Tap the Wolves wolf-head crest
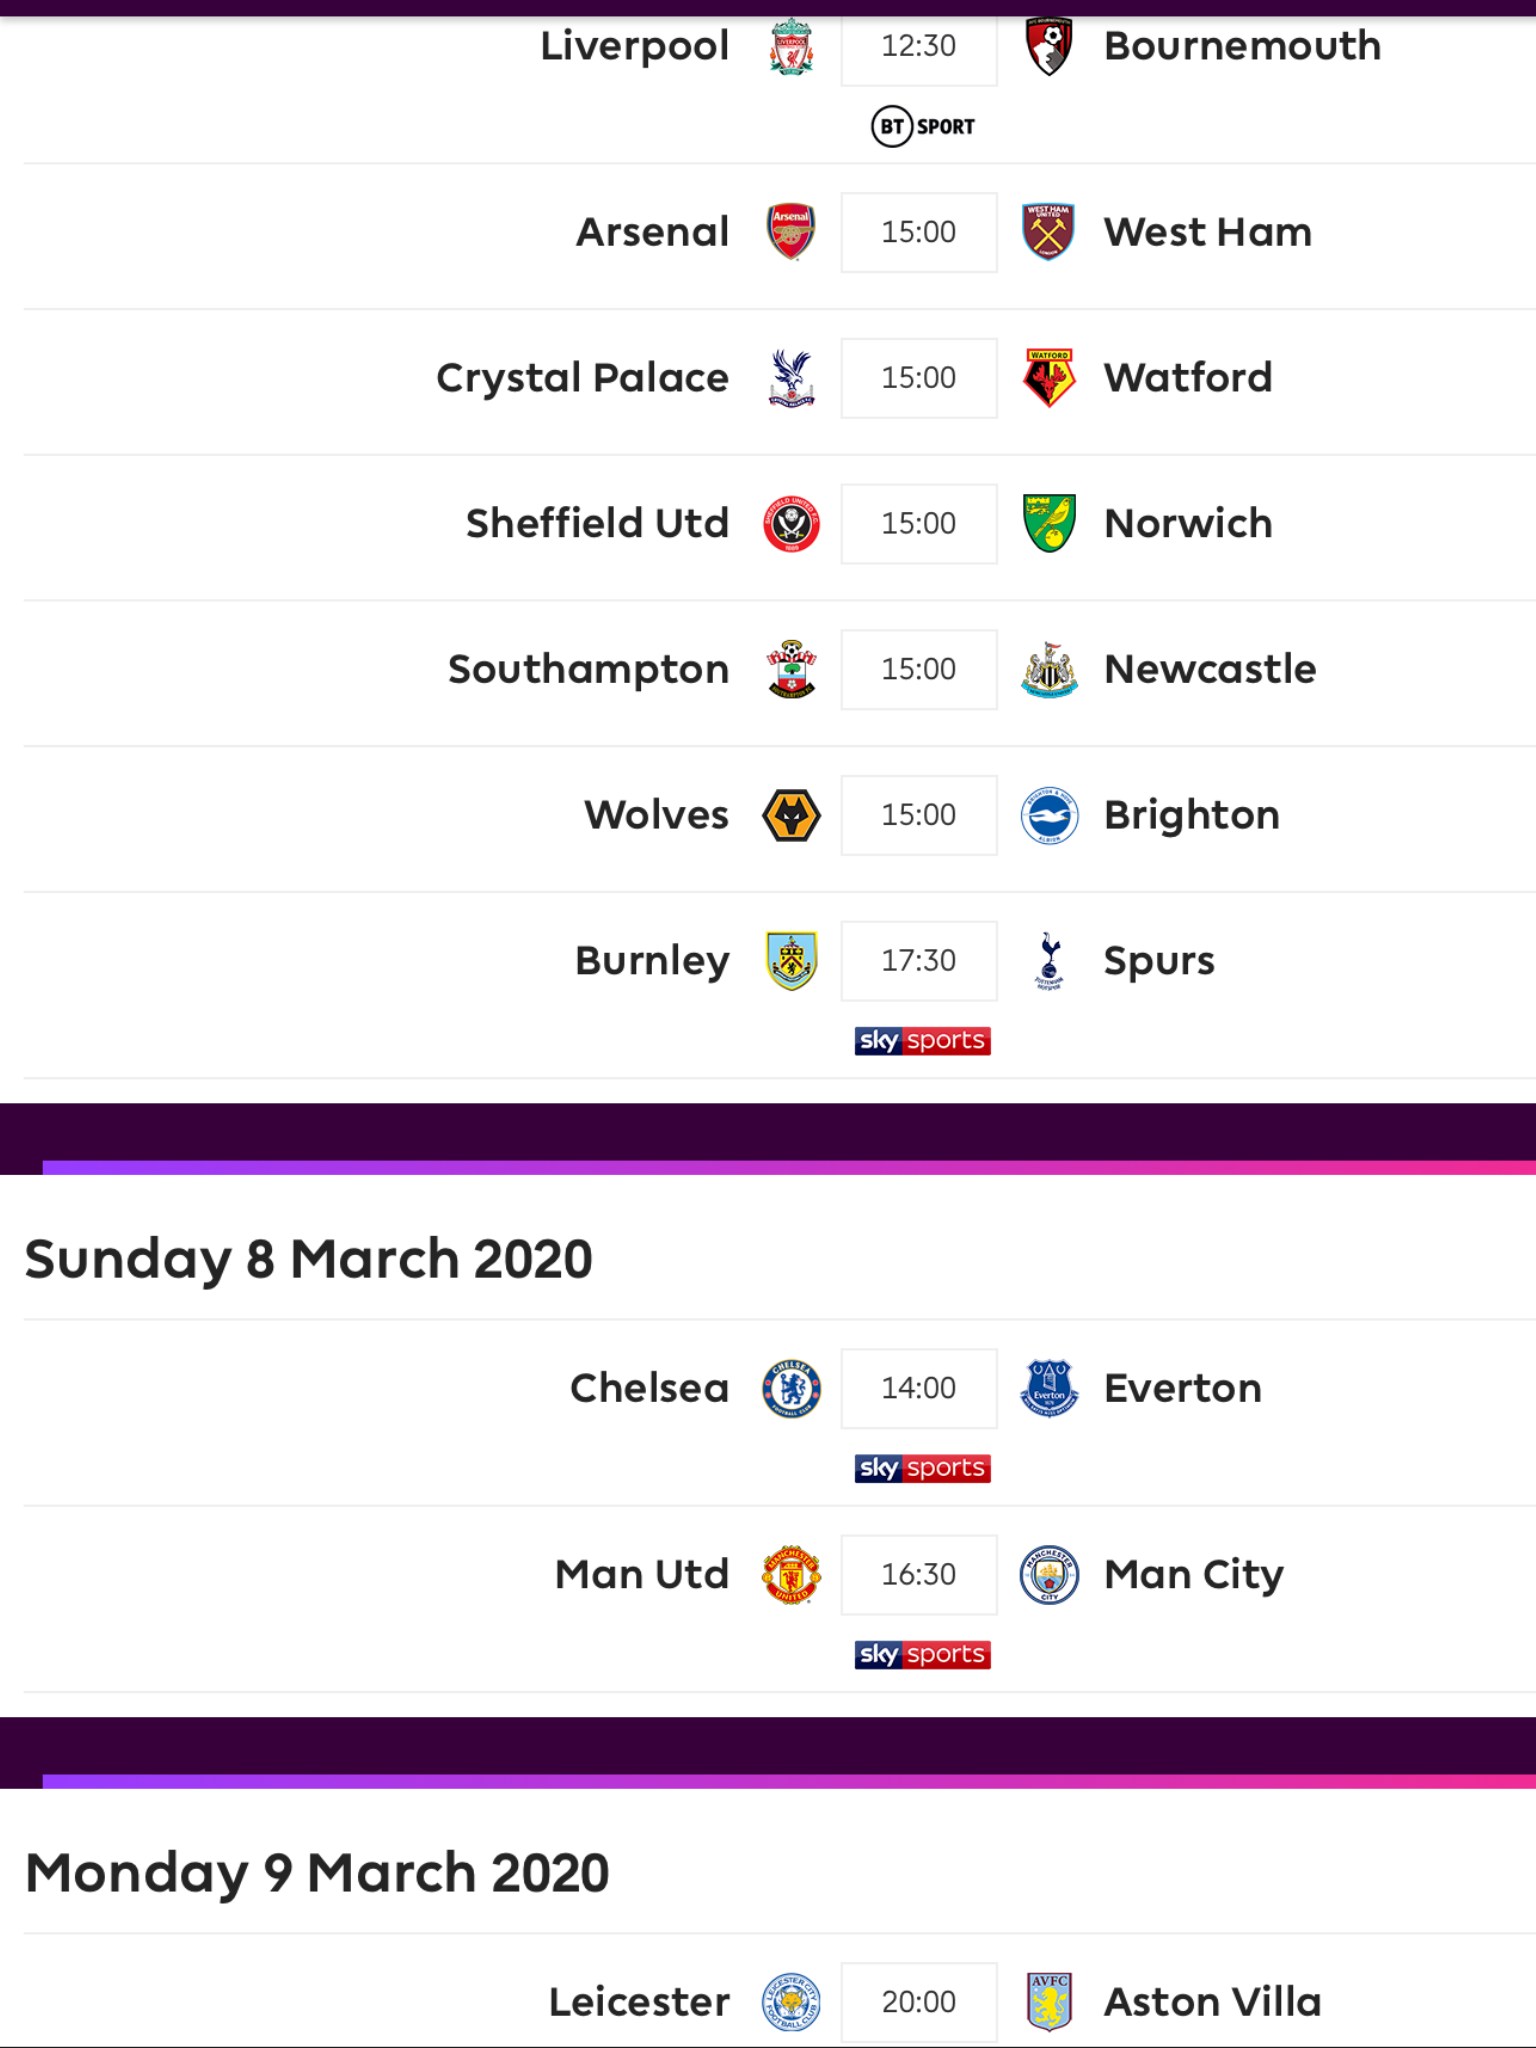The width and height of the screenshot is (1536, 2048). 791,815
